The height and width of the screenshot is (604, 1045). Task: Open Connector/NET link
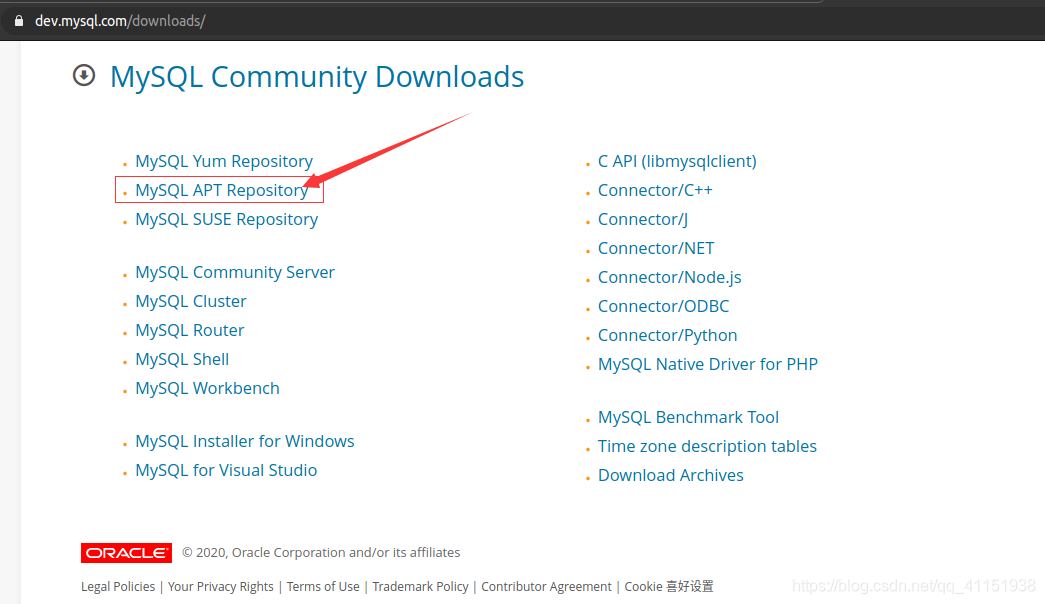click(x=656, y=248)
